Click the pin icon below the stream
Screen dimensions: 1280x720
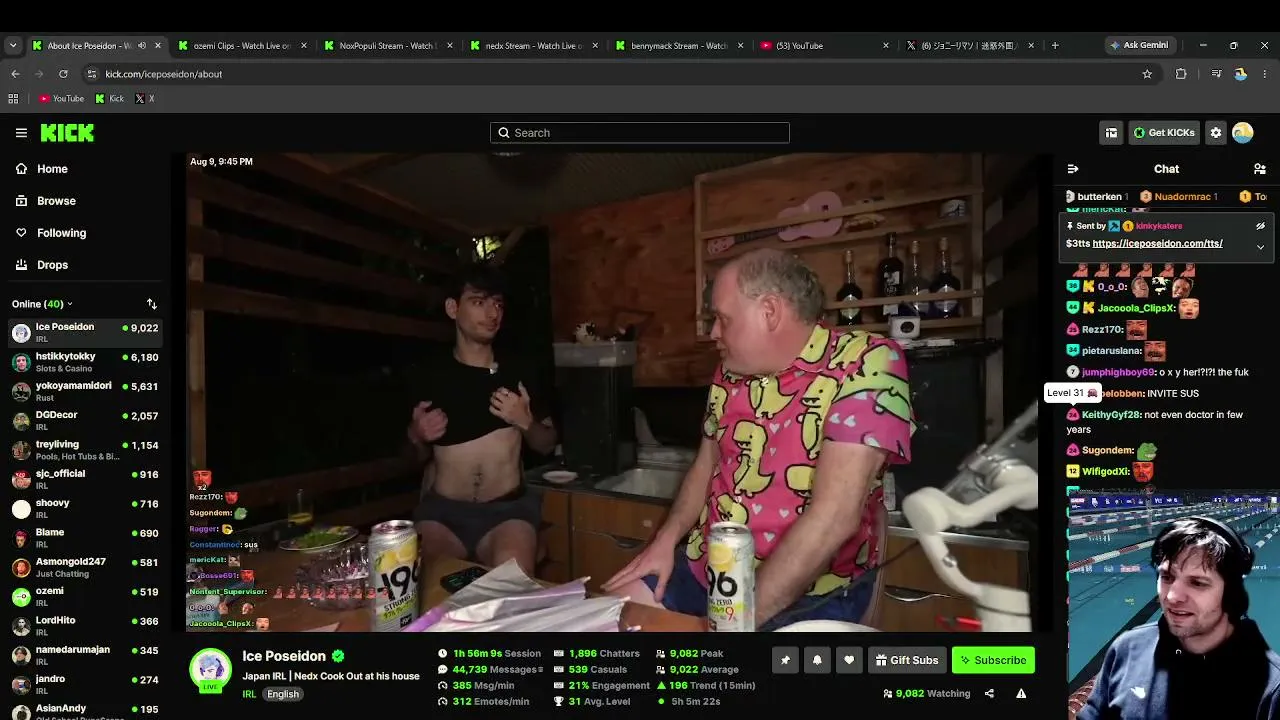pyautogui.click(x=785, y=660)
